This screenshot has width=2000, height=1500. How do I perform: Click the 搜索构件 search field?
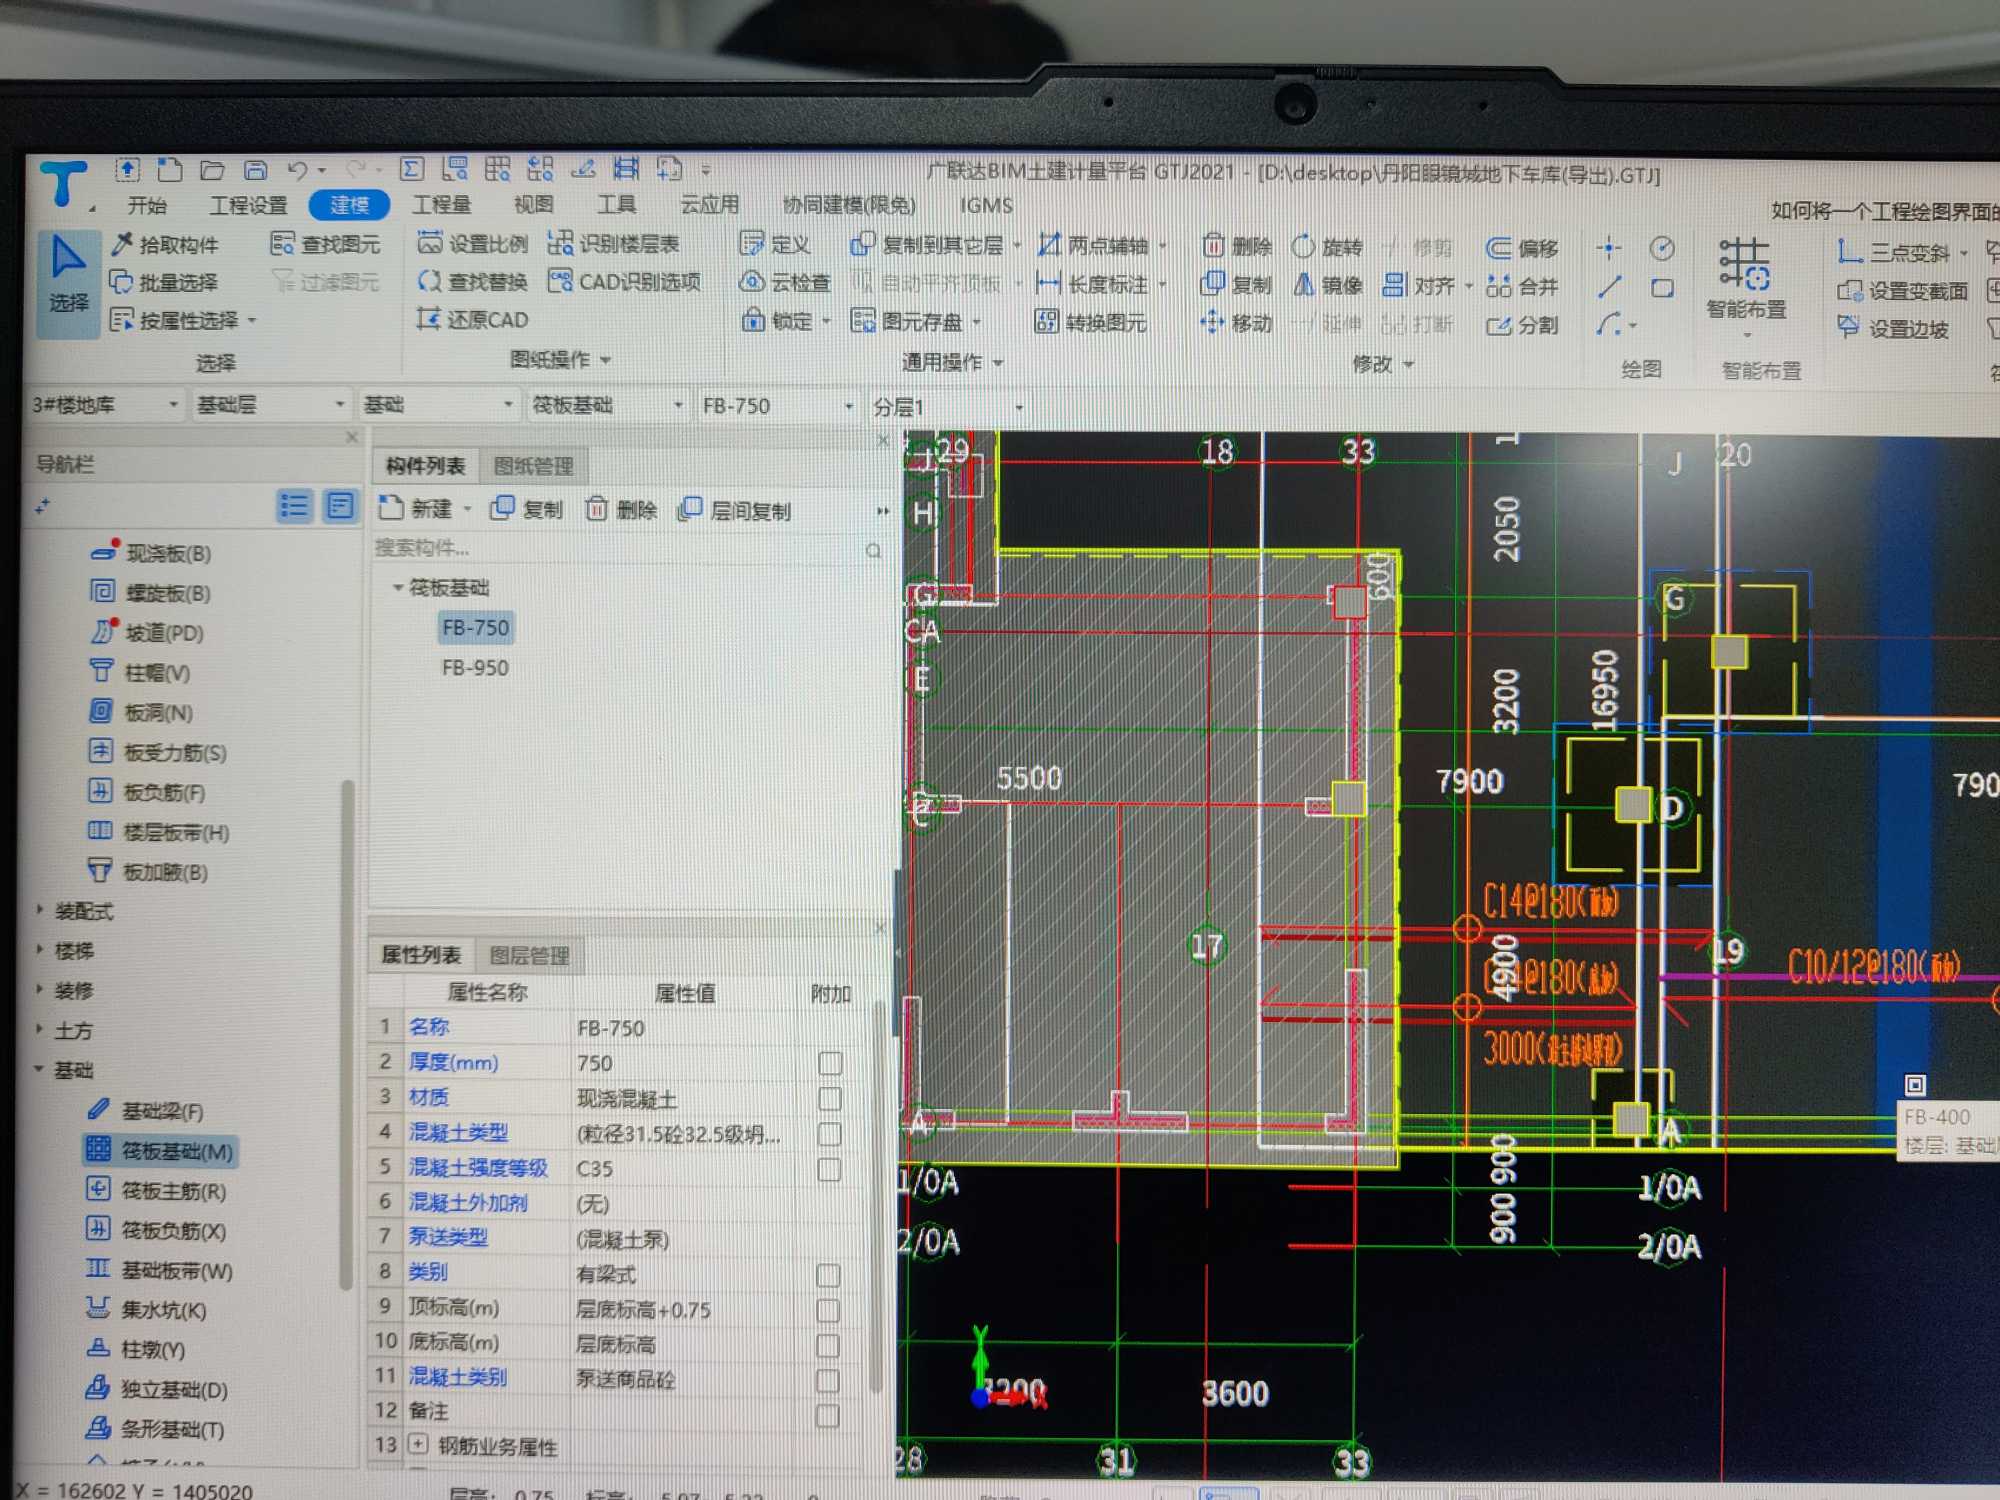[x=628, y=548]
